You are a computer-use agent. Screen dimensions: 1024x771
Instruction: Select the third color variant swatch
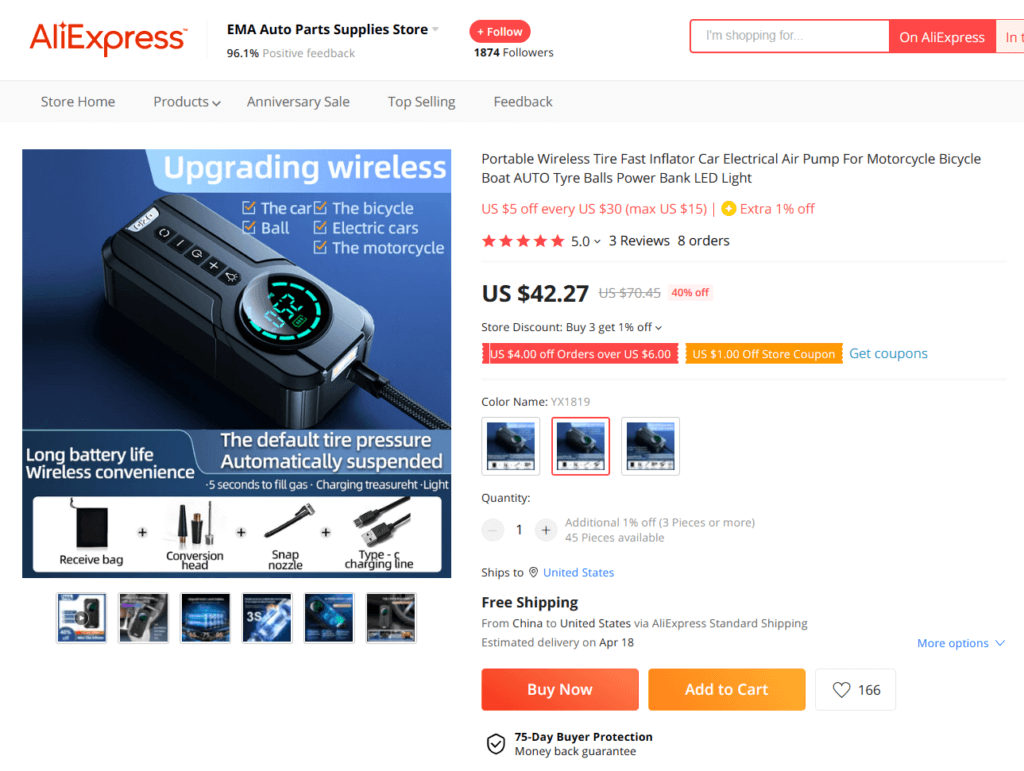[650, 446]
